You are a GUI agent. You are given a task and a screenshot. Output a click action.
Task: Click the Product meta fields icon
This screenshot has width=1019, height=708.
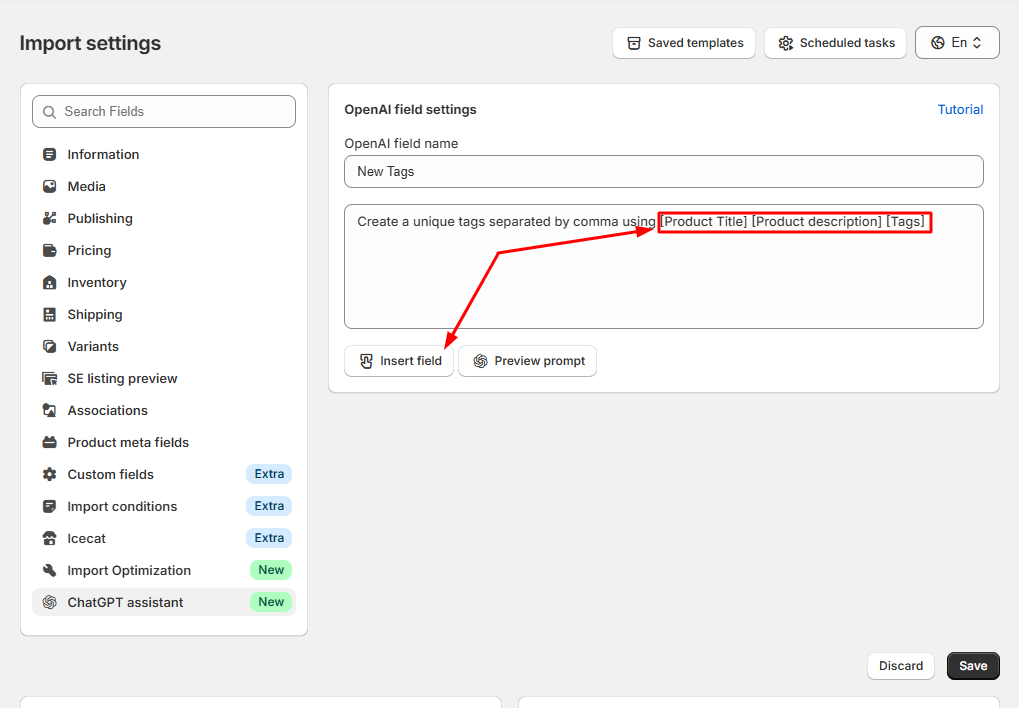click(49, 442)
